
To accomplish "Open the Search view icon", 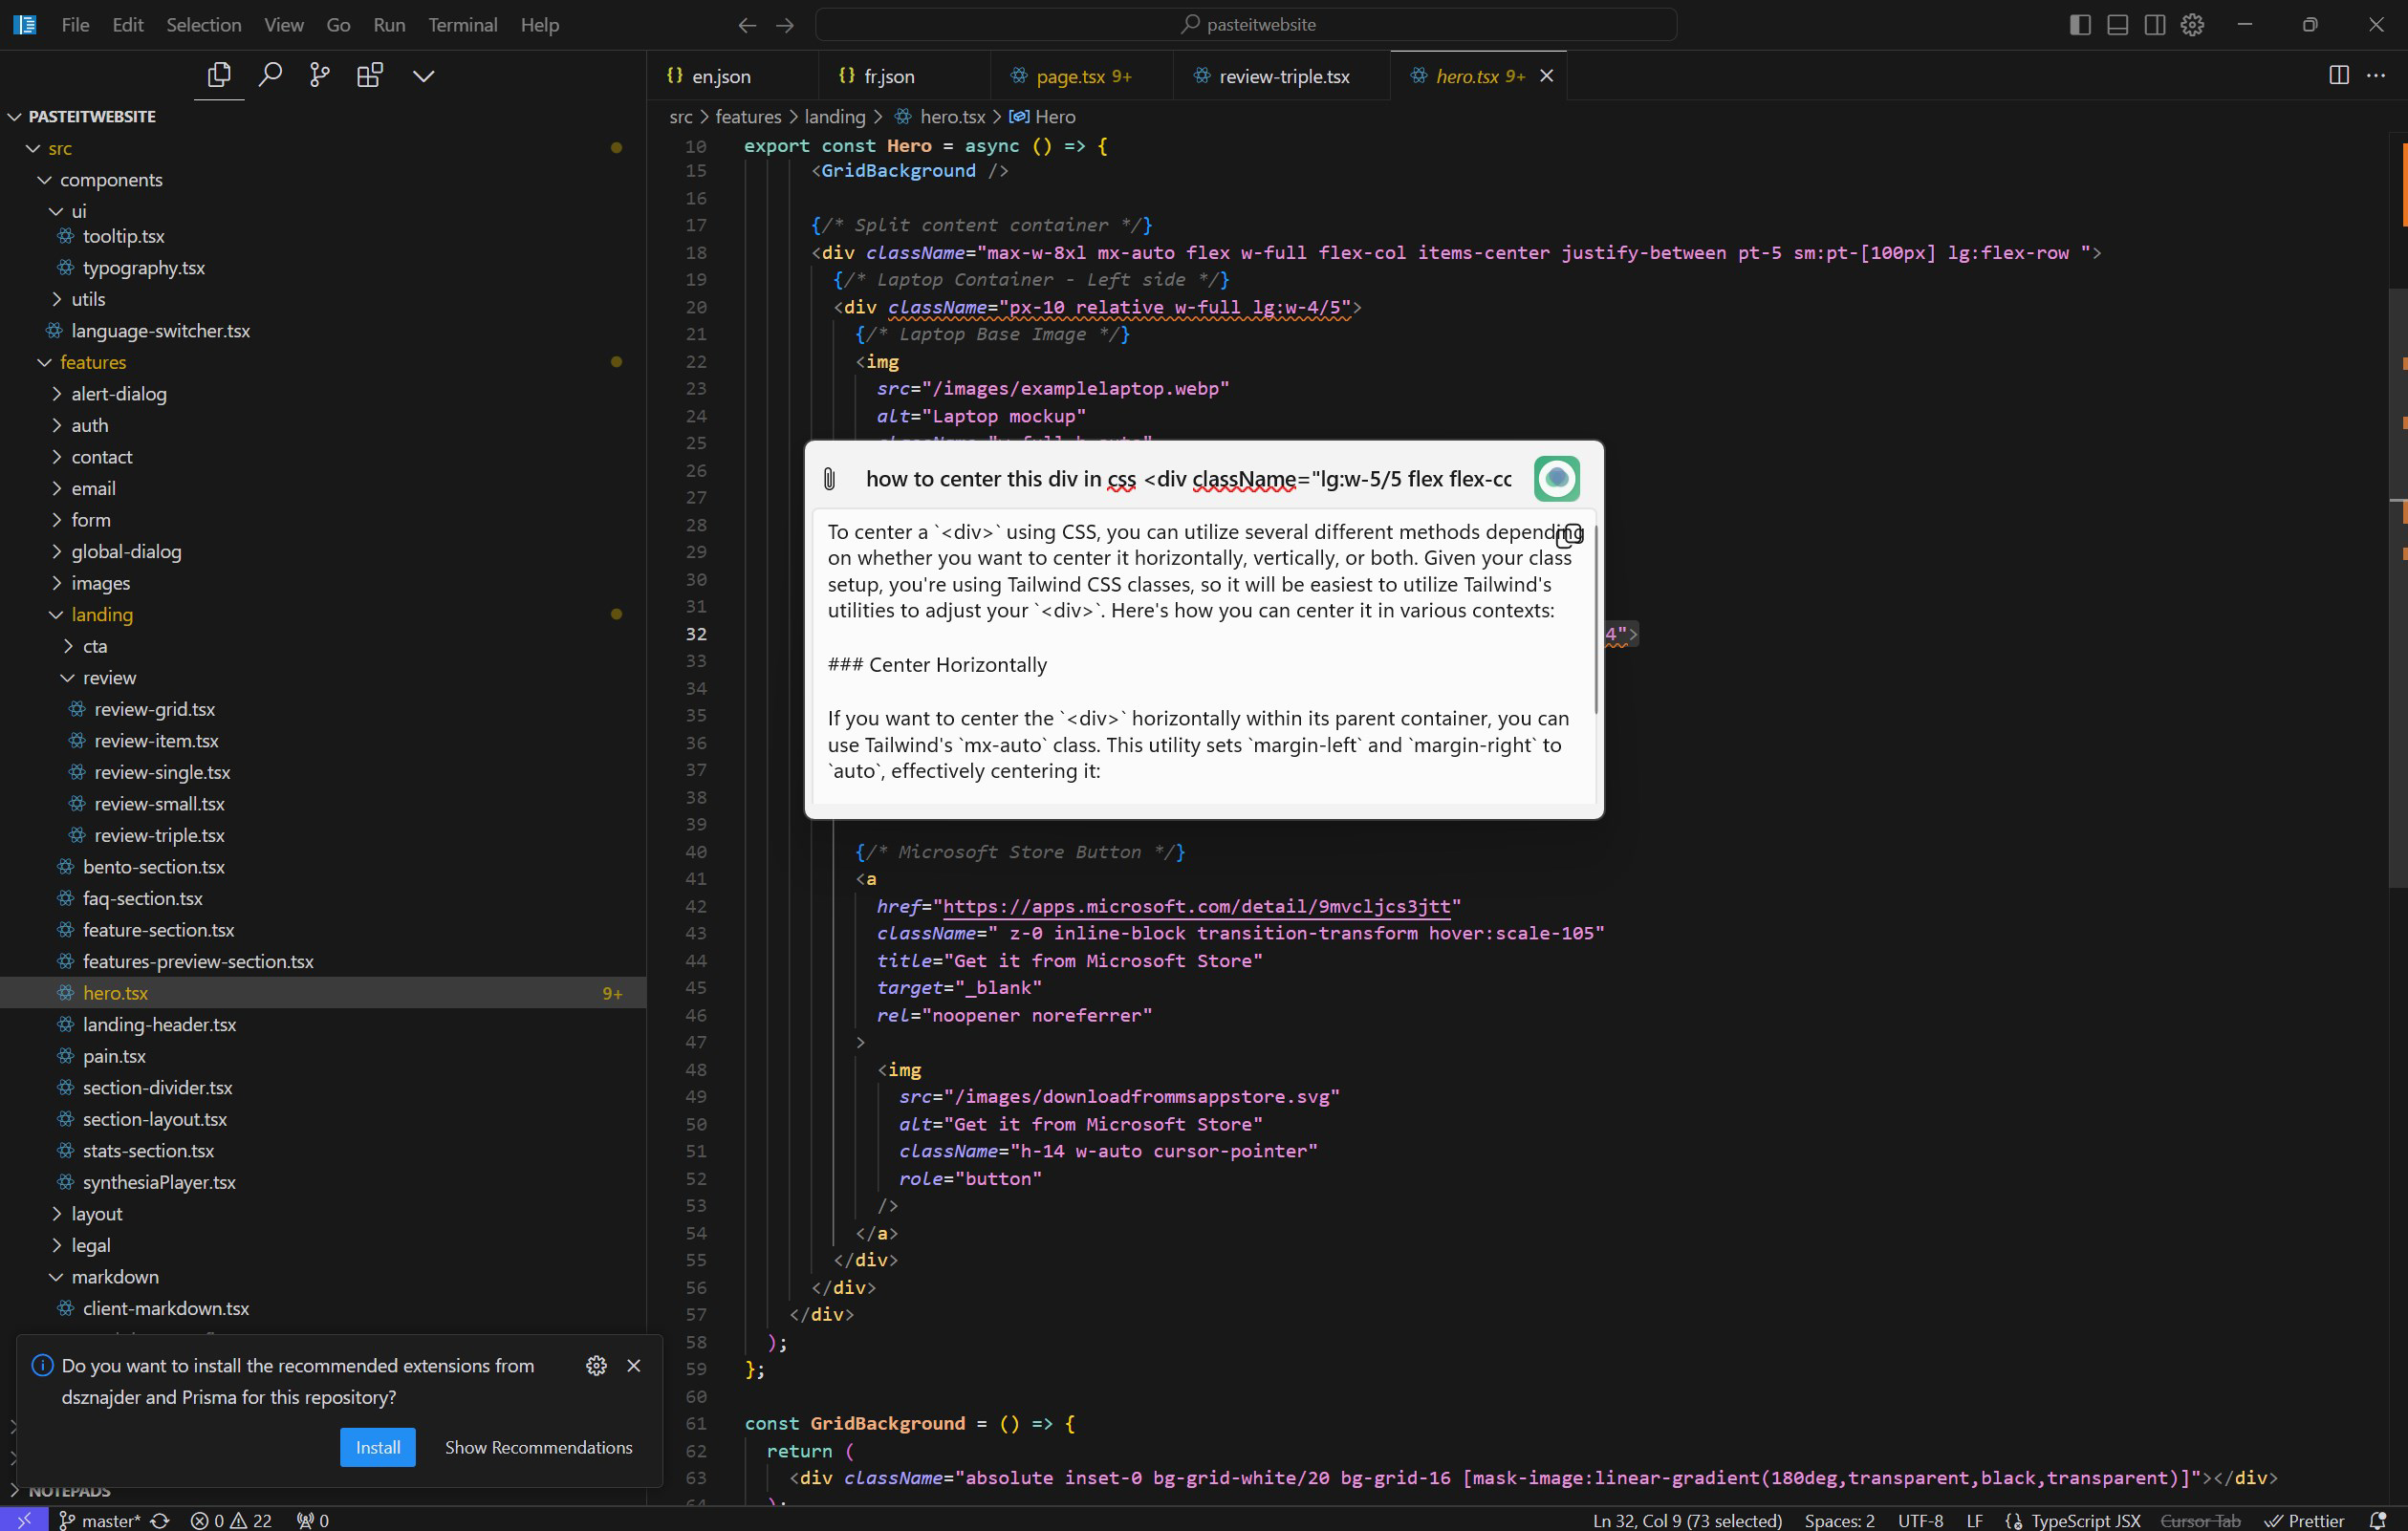I will click(x=269, y=75).
